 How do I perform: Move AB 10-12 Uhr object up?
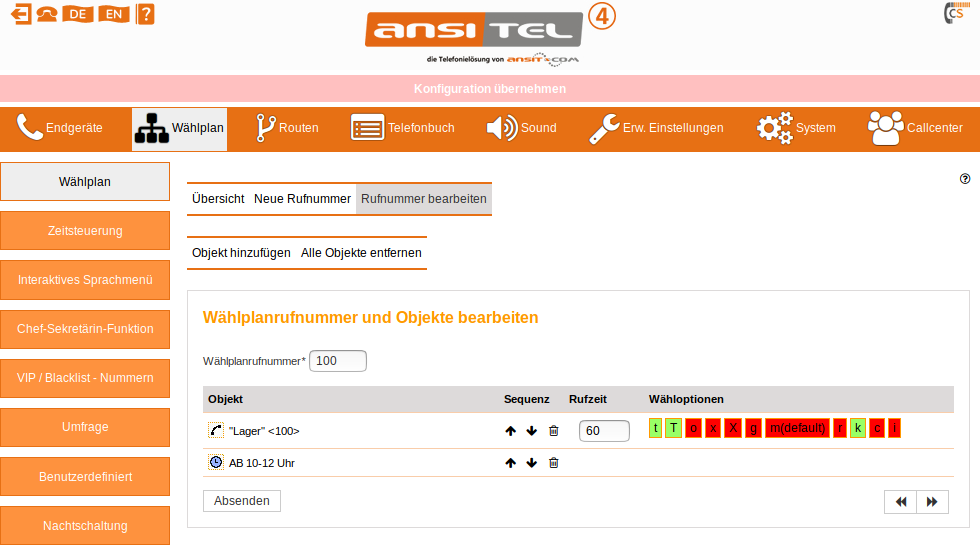[511, 463]
